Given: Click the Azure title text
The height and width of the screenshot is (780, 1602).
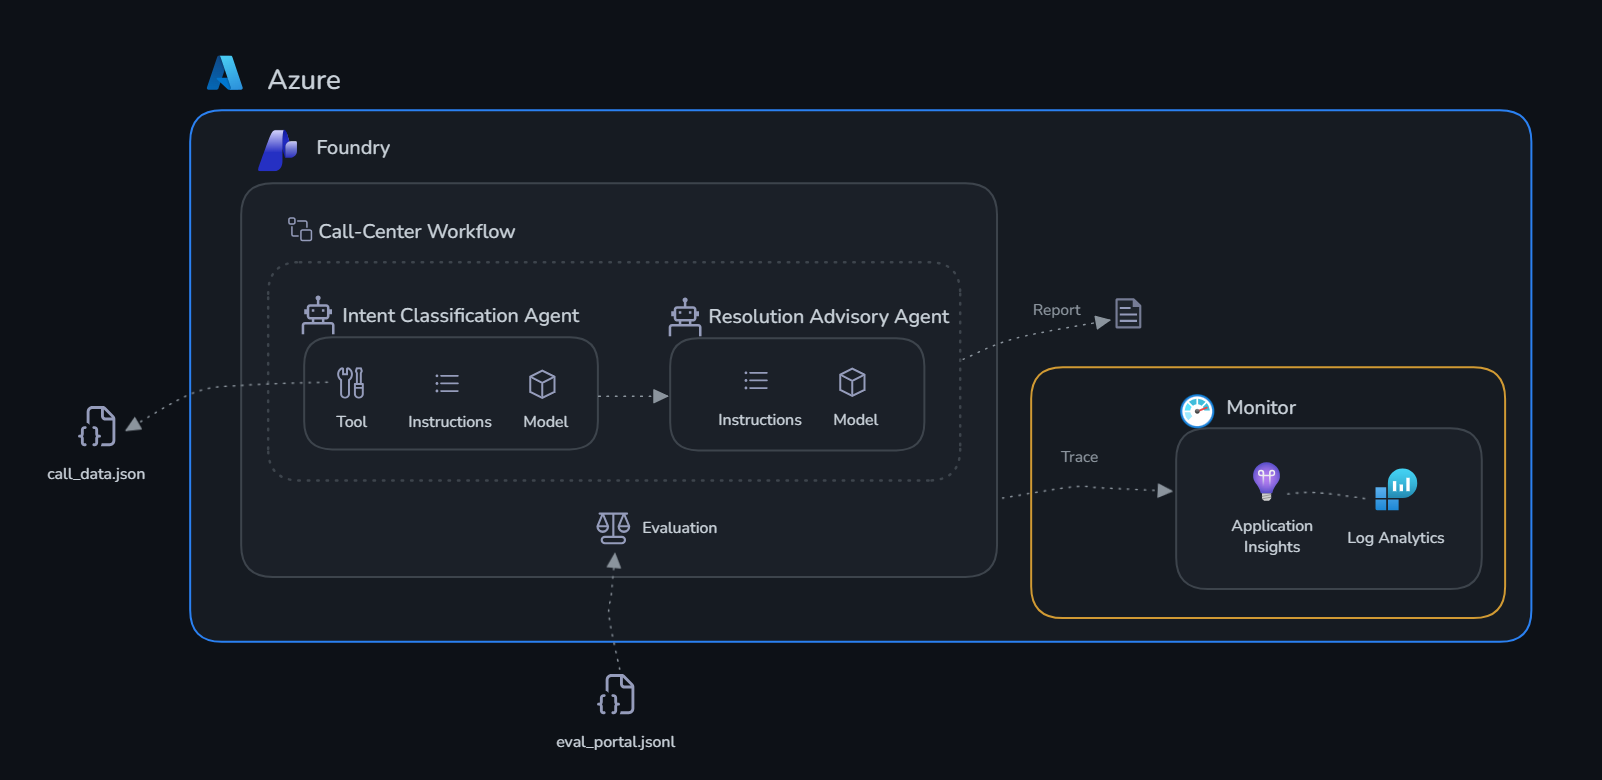Looking at the screenshot, I should [x=304, y=80].
